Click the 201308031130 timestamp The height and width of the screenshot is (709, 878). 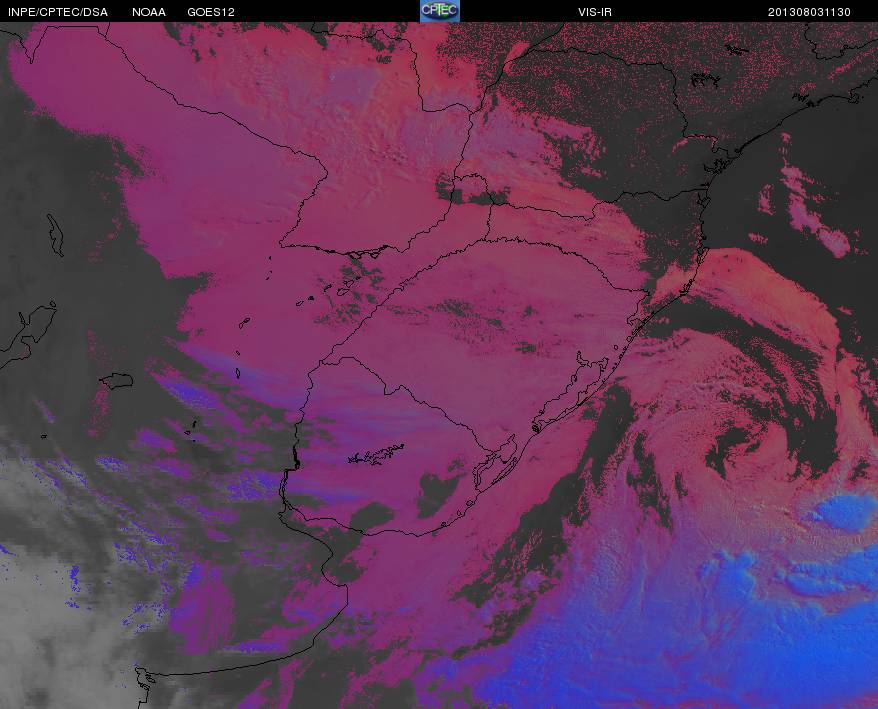[809, 12]
